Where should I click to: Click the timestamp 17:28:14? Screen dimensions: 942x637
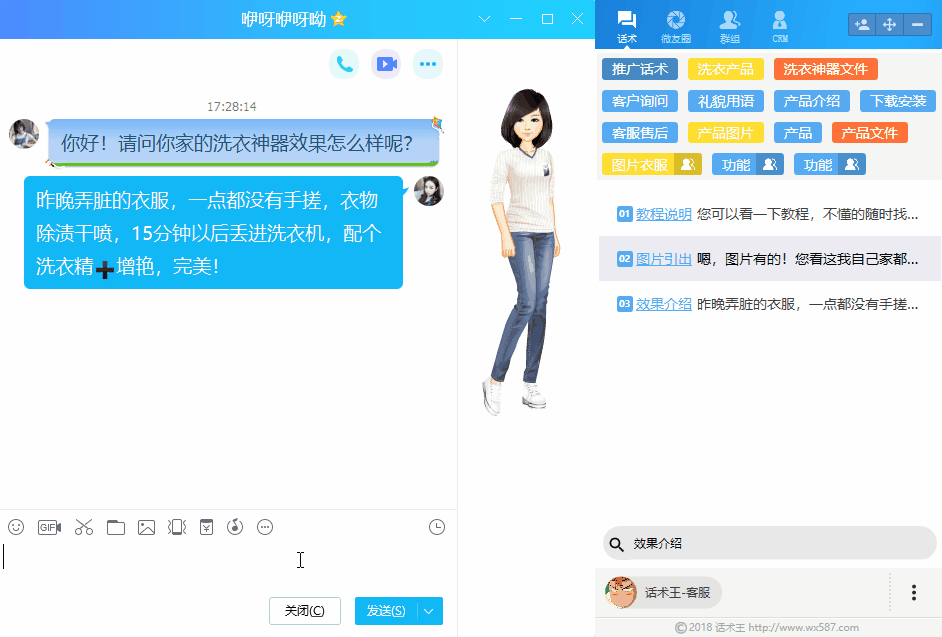pyautogui.click(x=232, y=106)
